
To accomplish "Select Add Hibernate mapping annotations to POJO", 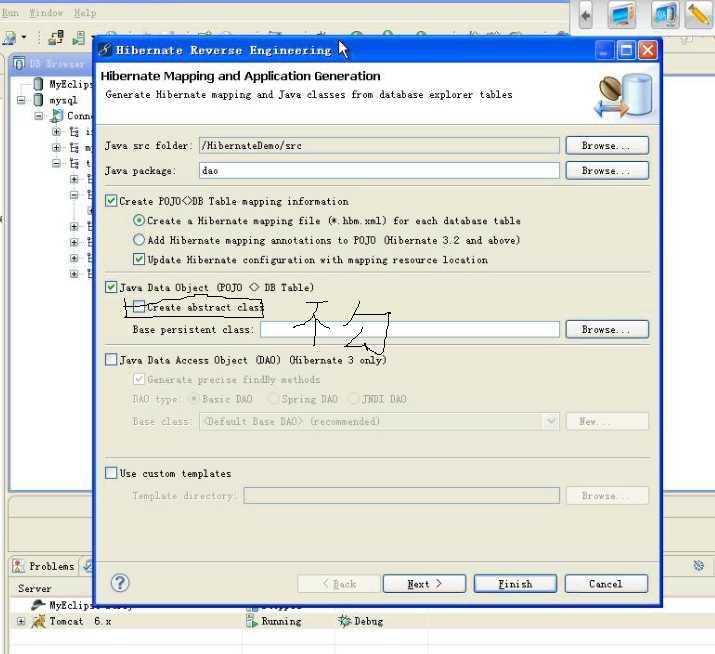I will tap(139, 240).
